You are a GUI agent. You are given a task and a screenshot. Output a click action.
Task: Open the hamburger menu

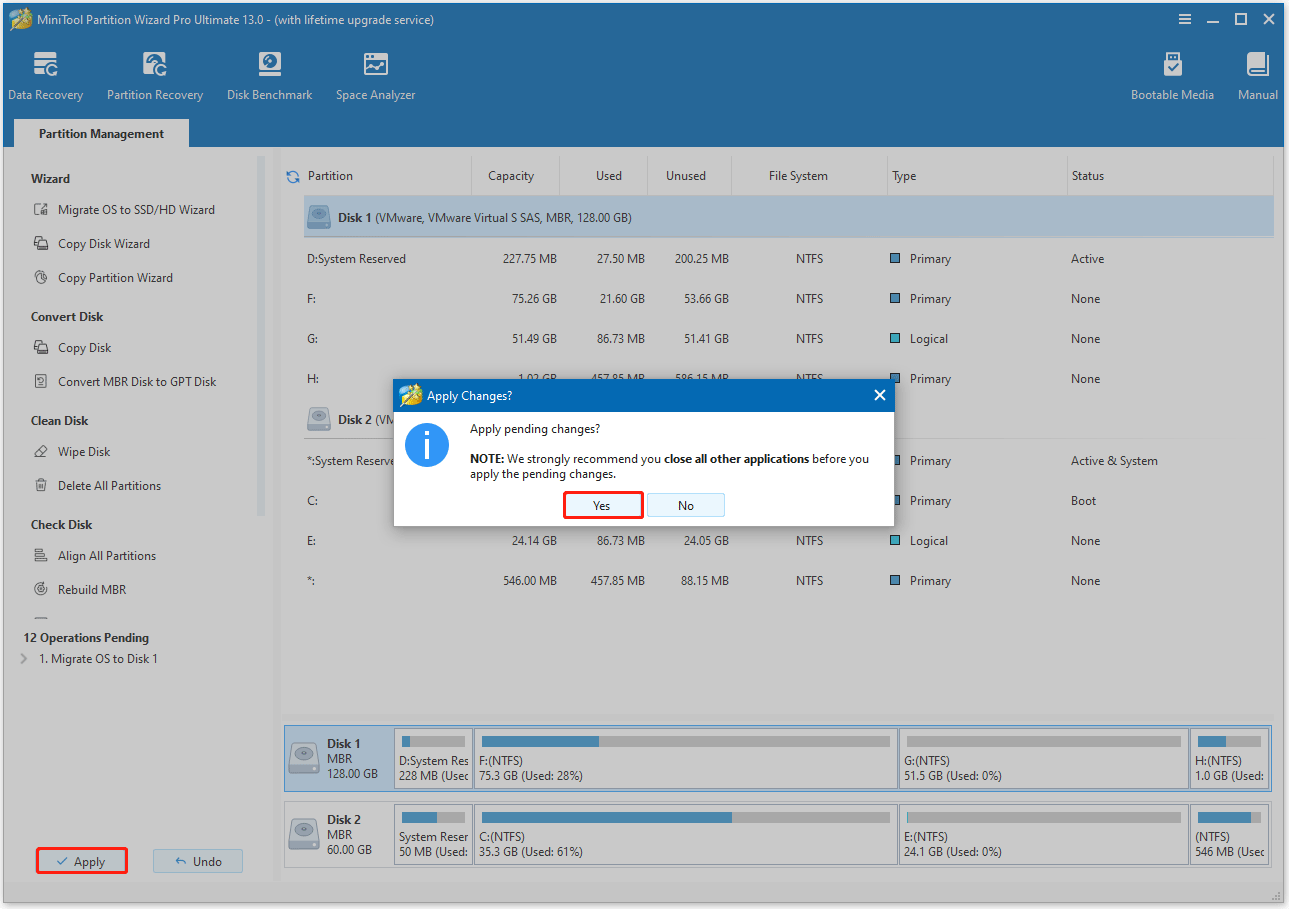[1184, 19]
